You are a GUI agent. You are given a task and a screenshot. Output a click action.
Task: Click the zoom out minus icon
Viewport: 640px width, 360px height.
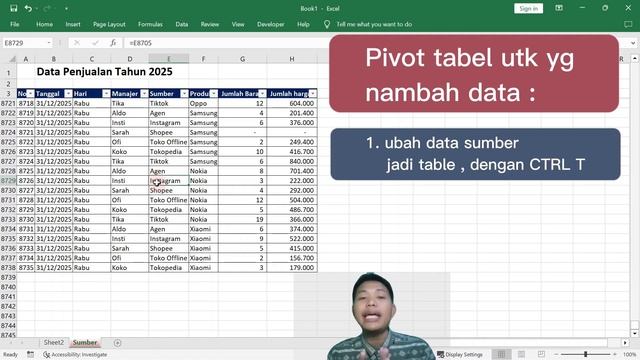click(556, 354)
